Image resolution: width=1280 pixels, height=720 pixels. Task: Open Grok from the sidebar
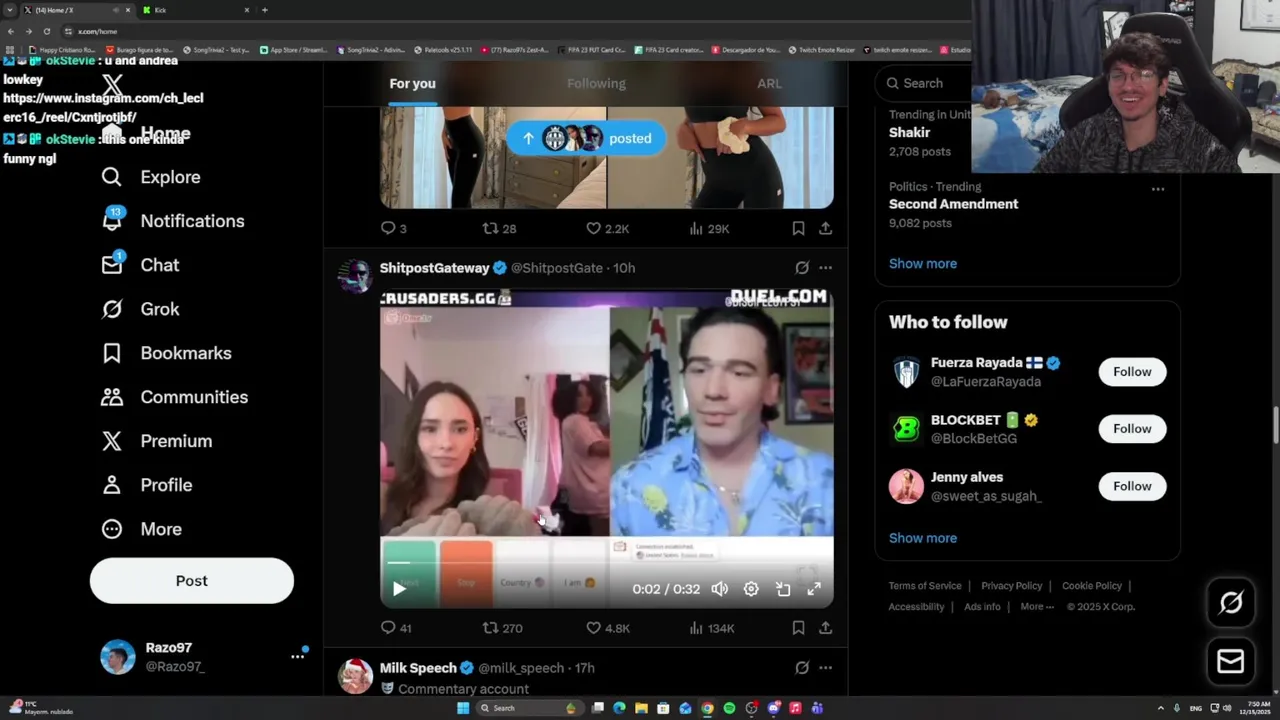140,309
